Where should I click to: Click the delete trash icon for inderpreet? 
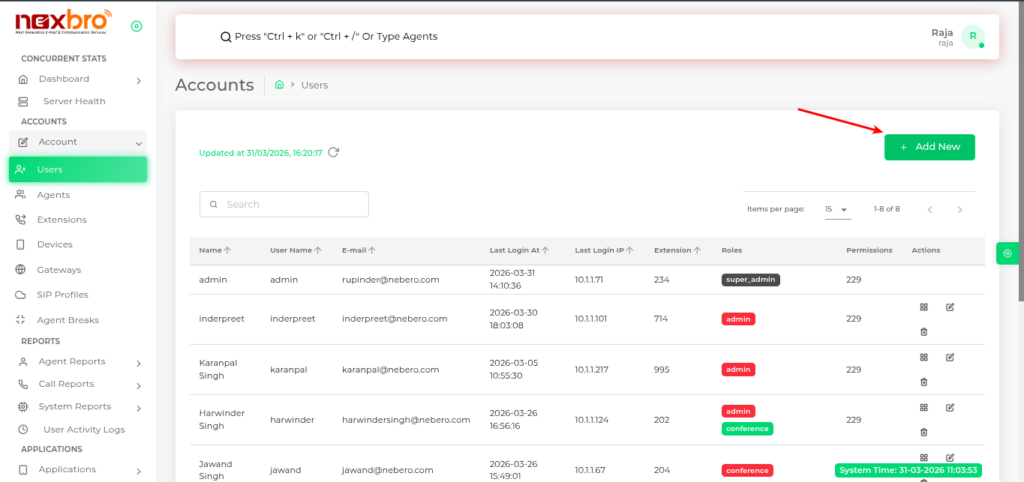tap(923, 331)
